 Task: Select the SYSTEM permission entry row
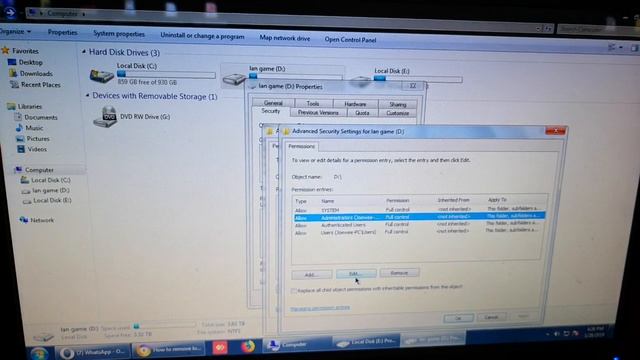tap(420, 209)
